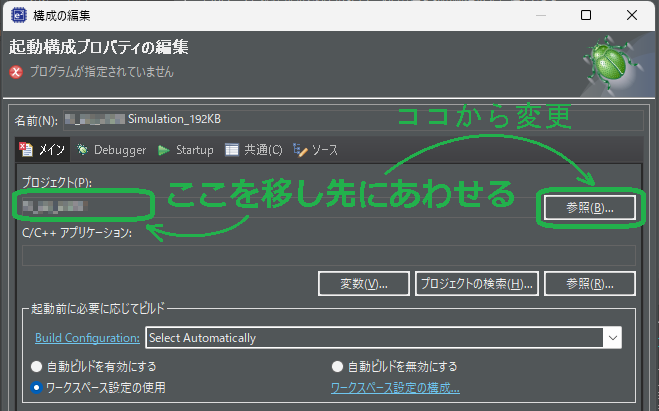Open ワークスペース設定の構成... link
Viewport: 659px width, 411px height.
(x=395, y=387)
